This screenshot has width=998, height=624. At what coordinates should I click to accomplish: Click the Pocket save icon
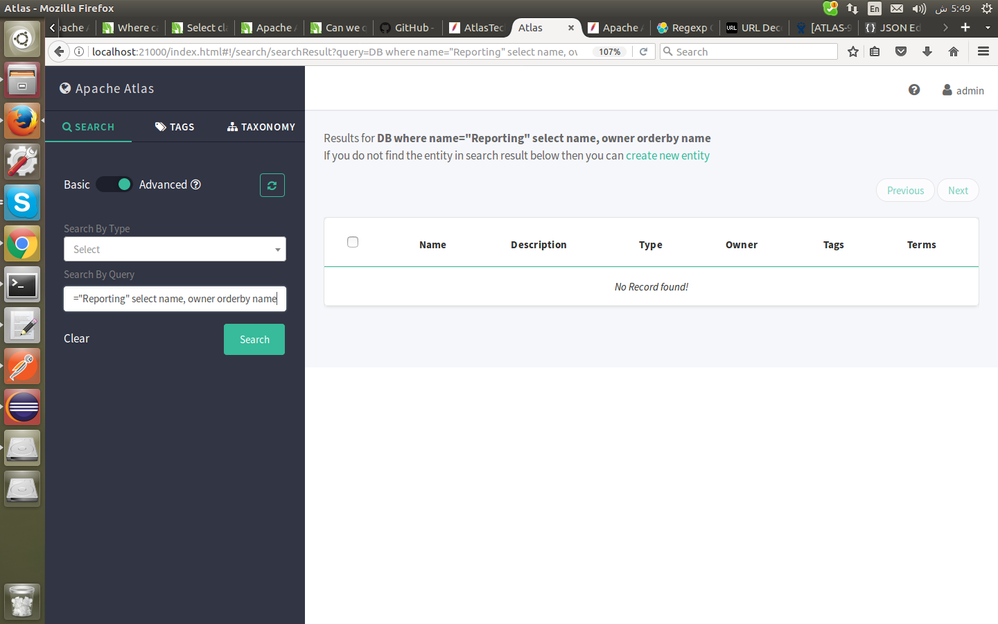[901, 52]
